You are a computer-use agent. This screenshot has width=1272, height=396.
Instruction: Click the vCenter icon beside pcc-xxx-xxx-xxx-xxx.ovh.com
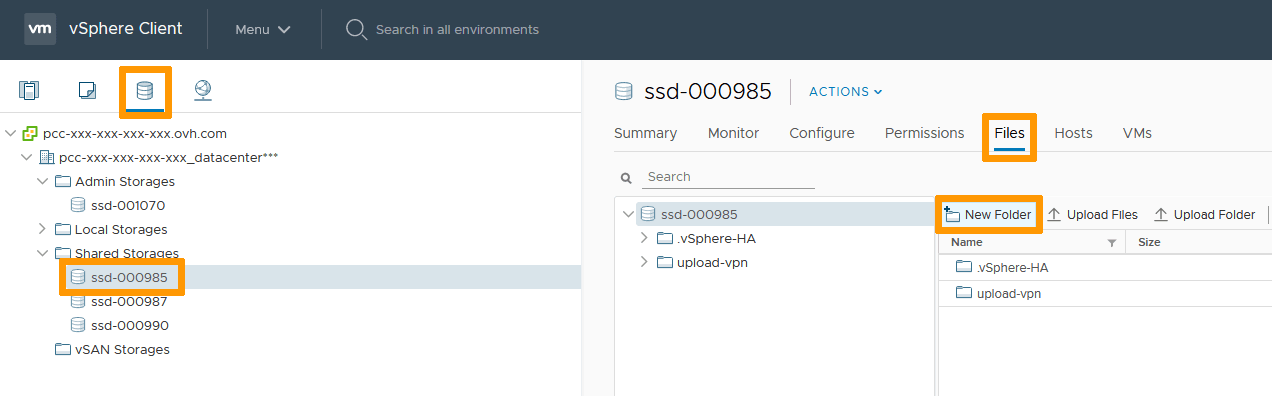pyautogui.click(x=30, y=133)
